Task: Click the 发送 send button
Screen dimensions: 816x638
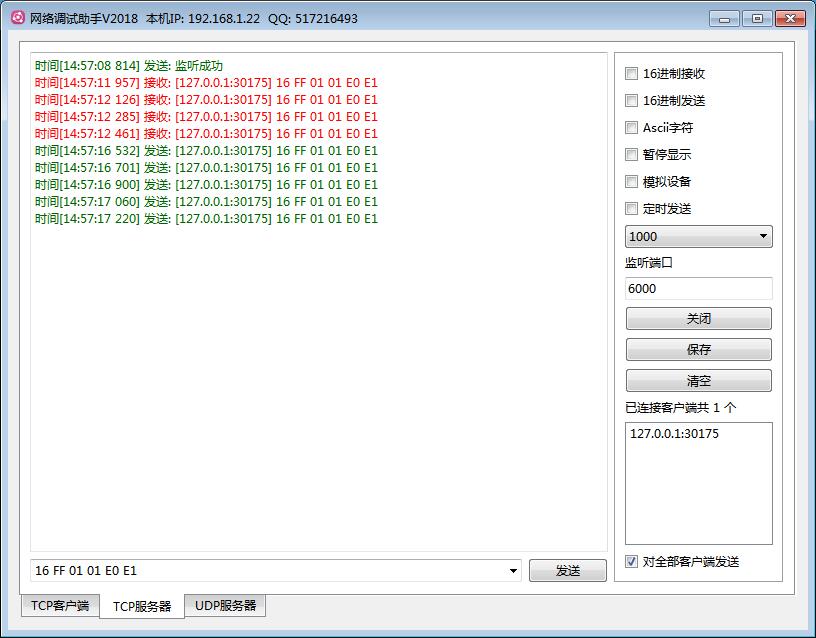Action: tap(567, 570)
